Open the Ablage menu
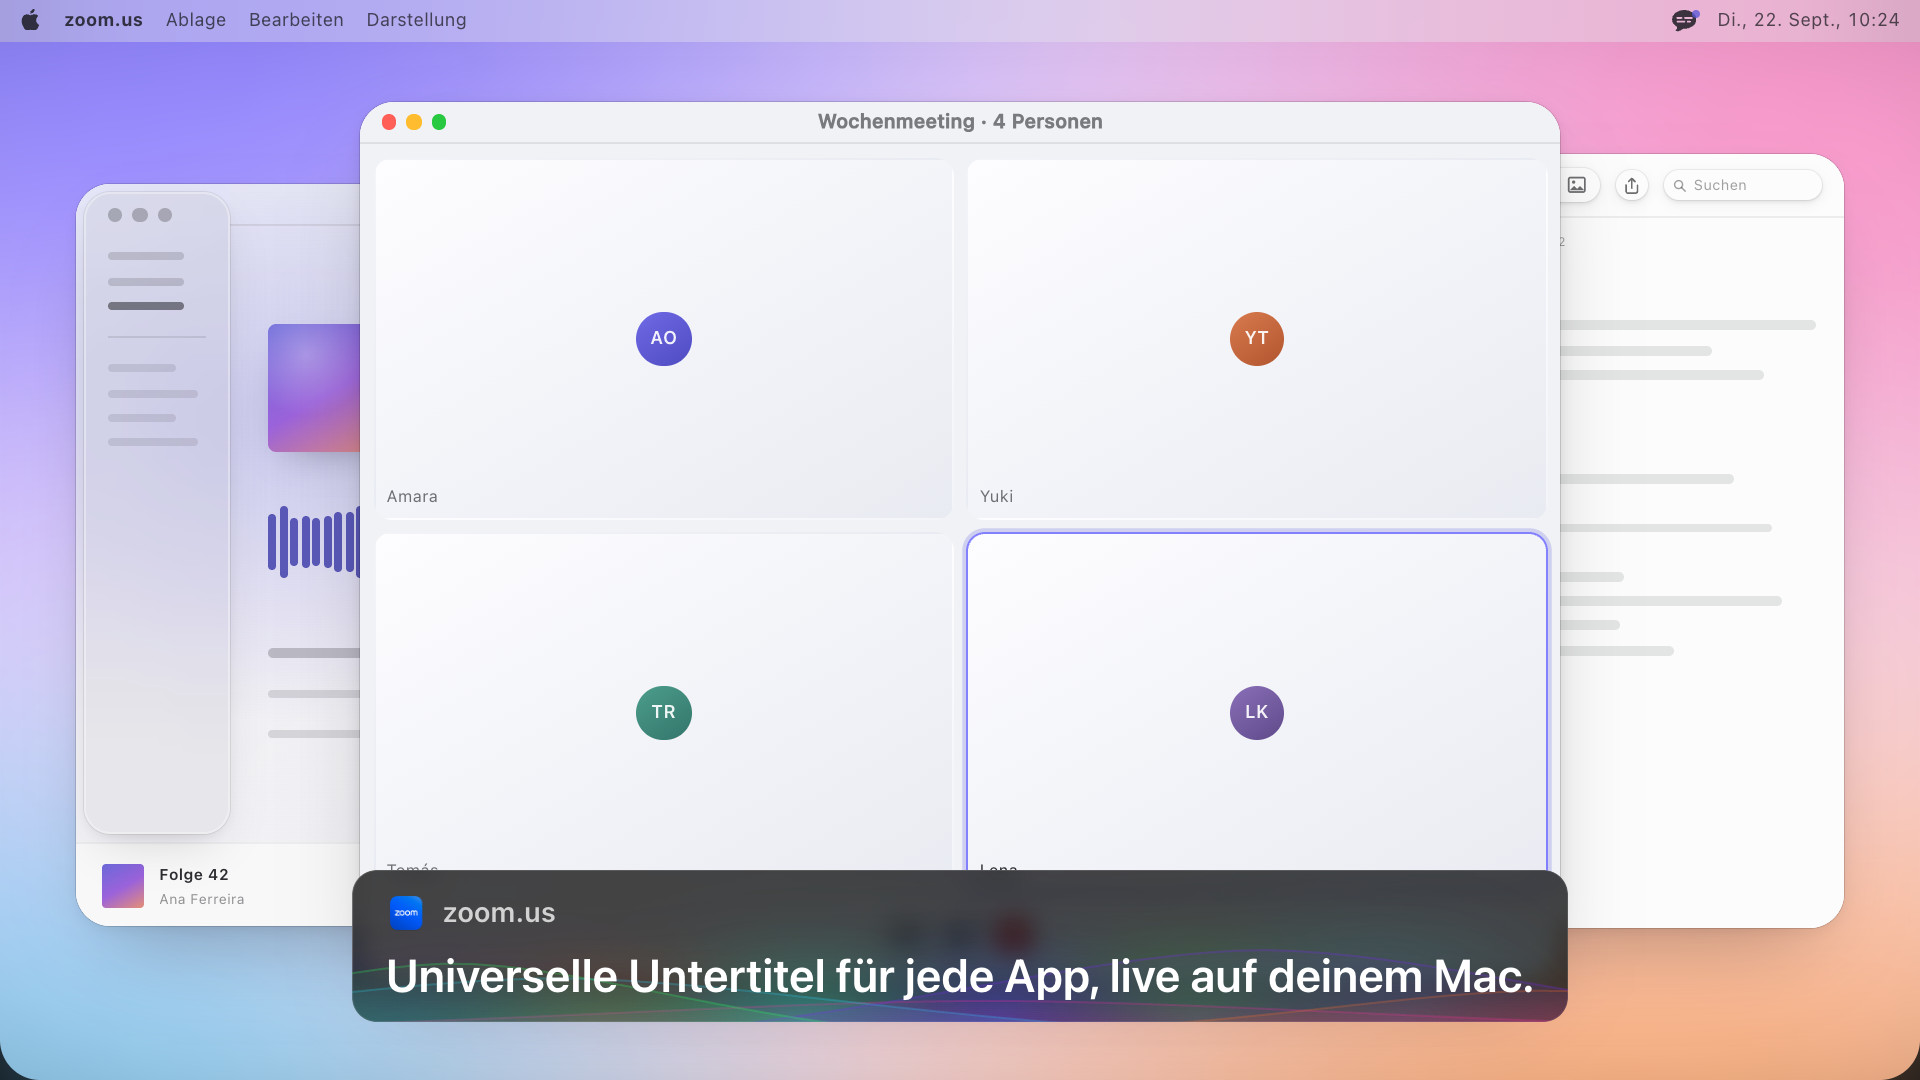This screenshot has width=1920, height=1080. [x=196, y=20]
